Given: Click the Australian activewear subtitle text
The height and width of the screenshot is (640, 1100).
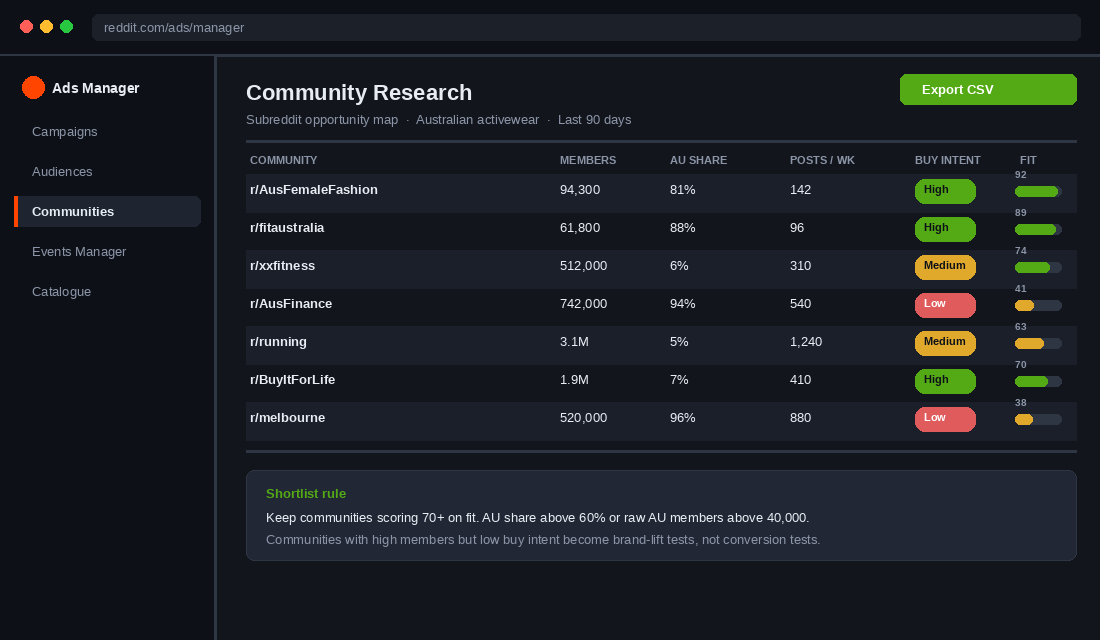Looking at the screenshot, I should coord(477,120).
